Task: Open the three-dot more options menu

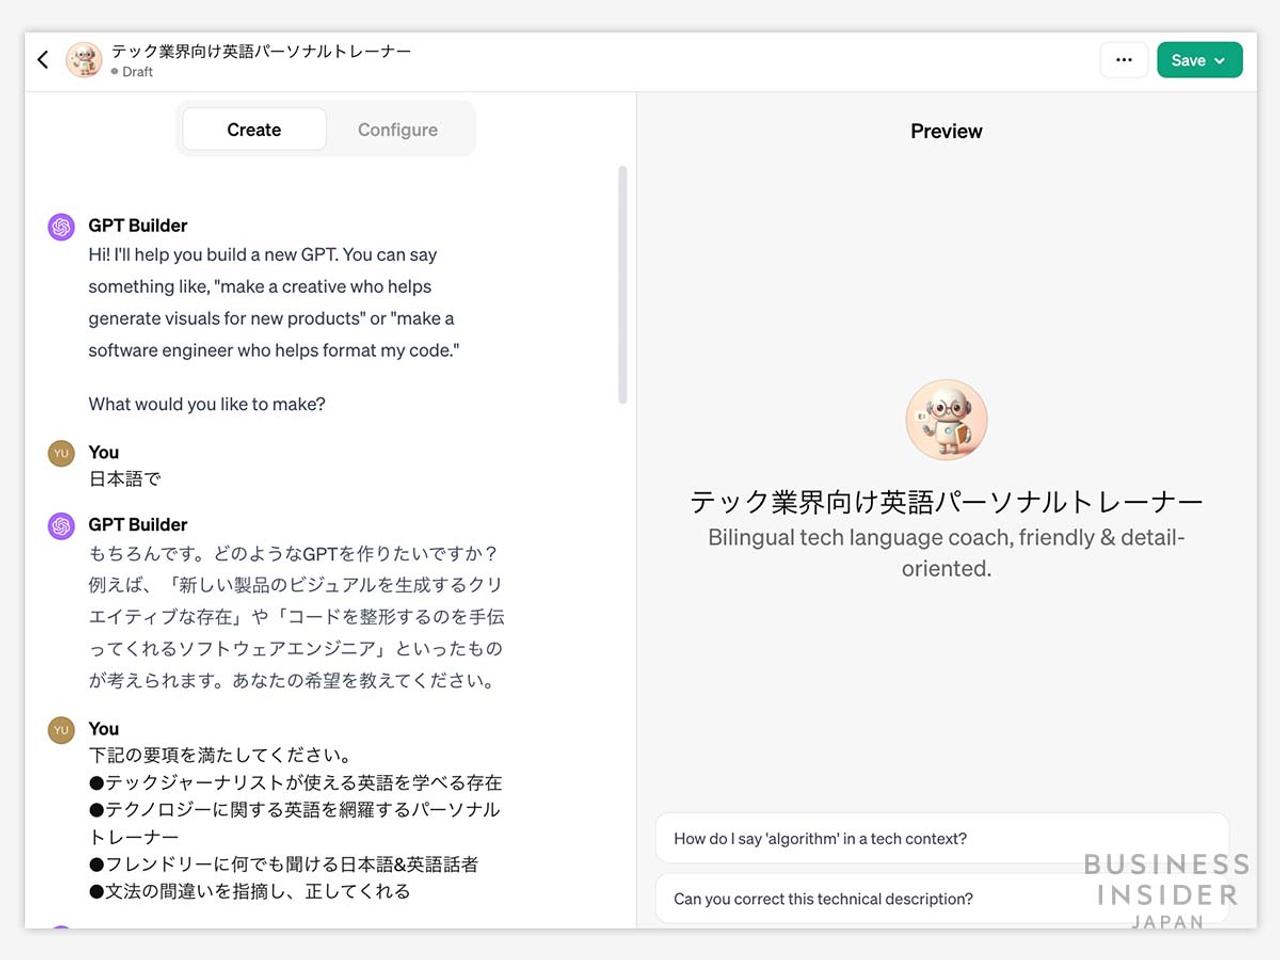Action: [x=1124, y=60]
